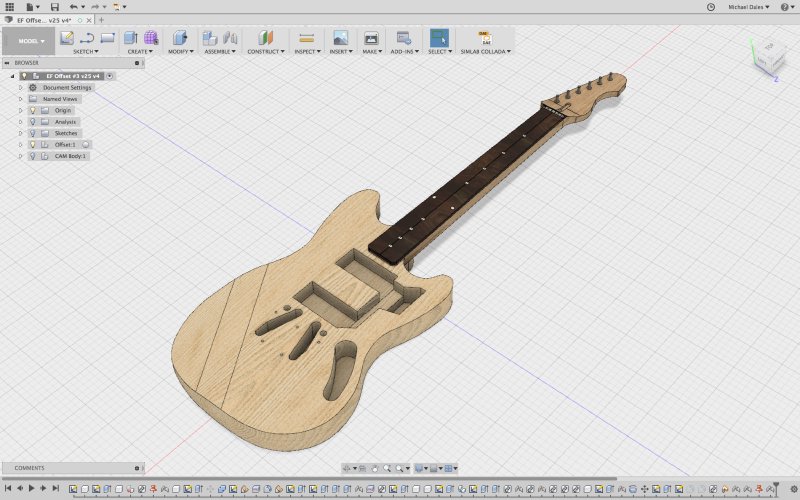Screen dimensions: 800x500
Task: Open the Viewports layout dropdown
Action: (x=451, y=468)
